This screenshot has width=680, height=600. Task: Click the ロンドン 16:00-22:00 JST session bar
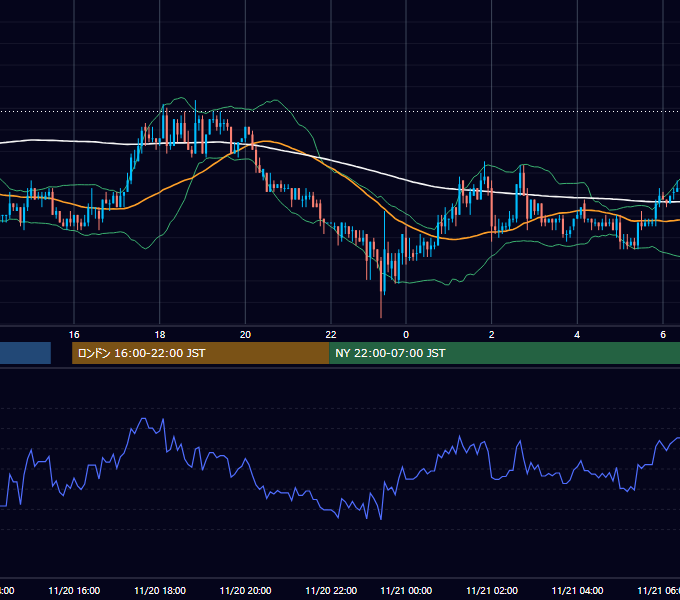click(x=200, y=353)
